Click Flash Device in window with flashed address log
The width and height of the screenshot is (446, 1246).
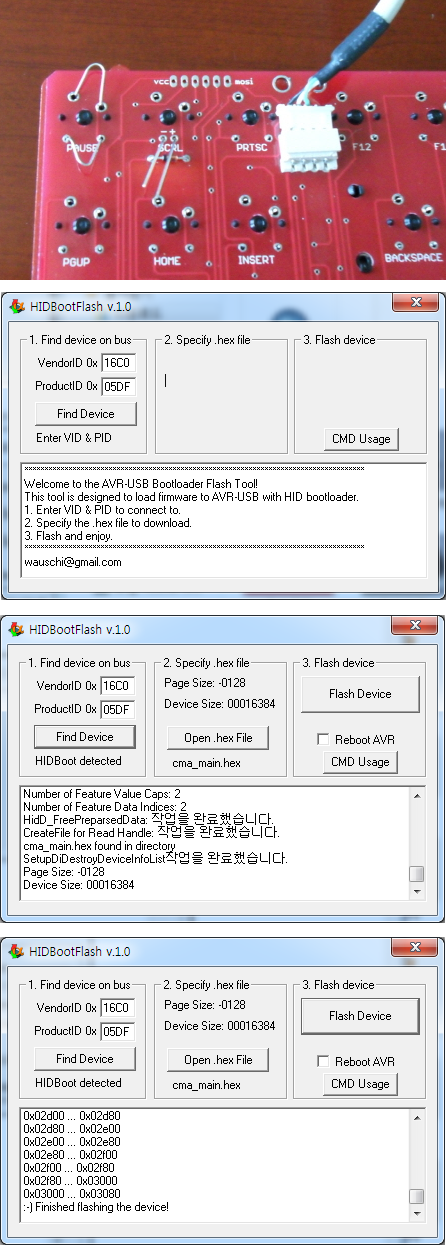coord(360,1016)
